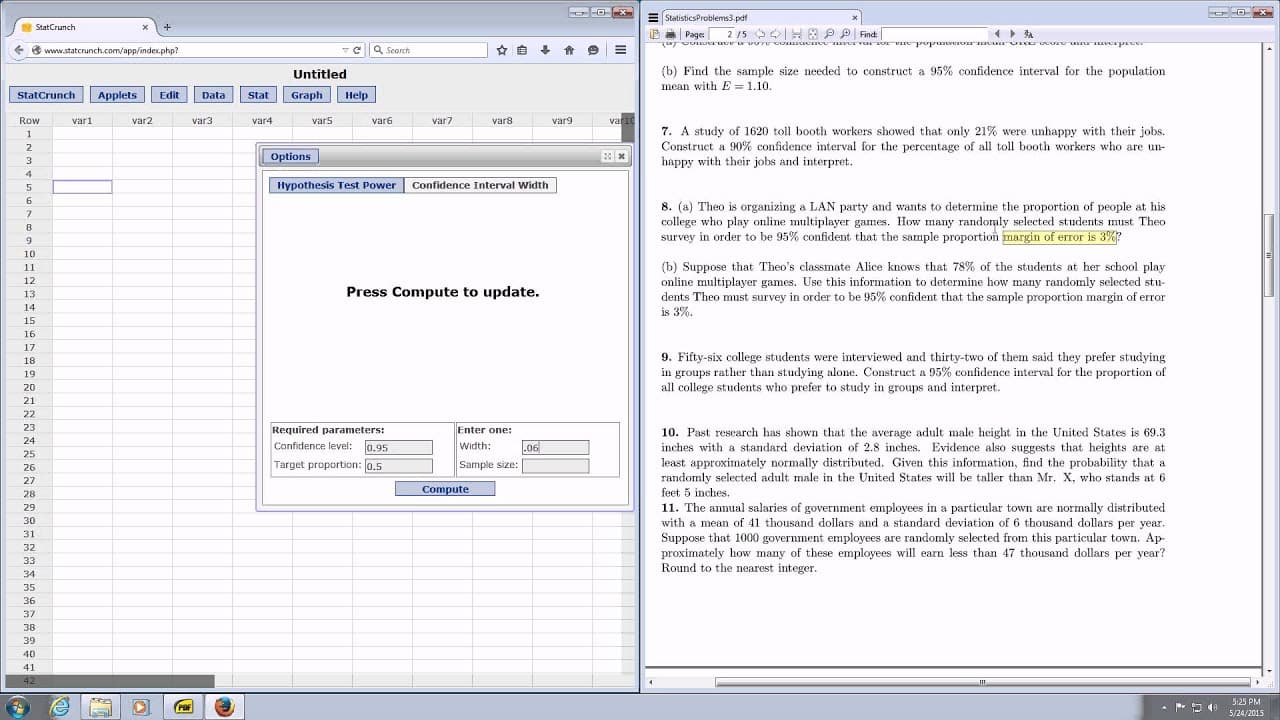Select the var5 column header
The image size is (1280, 720).
[x=322, y=121]
